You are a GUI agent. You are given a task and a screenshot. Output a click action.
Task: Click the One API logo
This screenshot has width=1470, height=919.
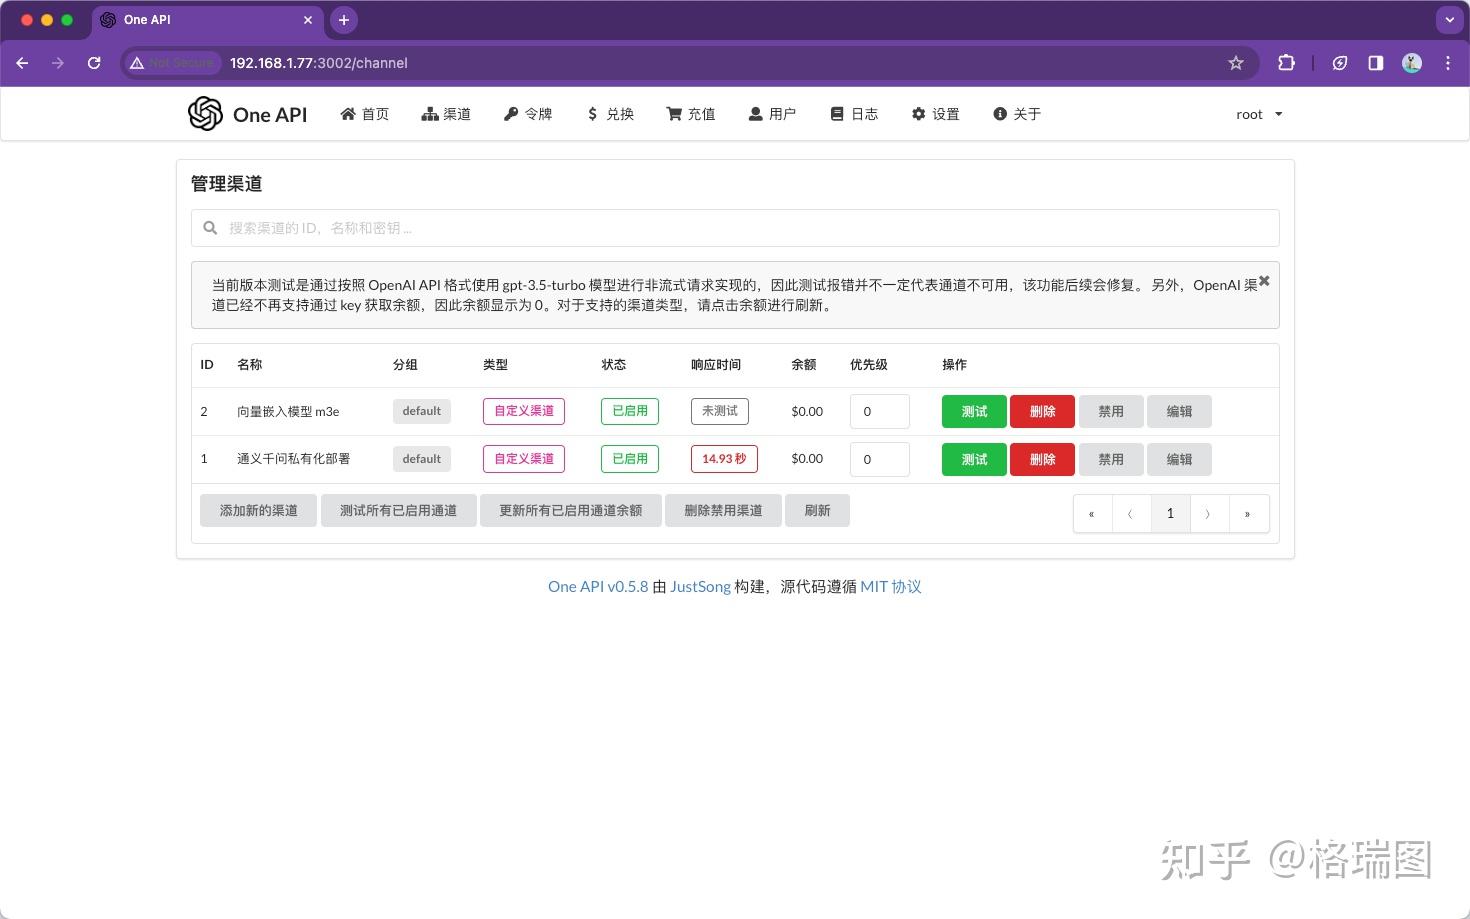(x=246, y=114)
